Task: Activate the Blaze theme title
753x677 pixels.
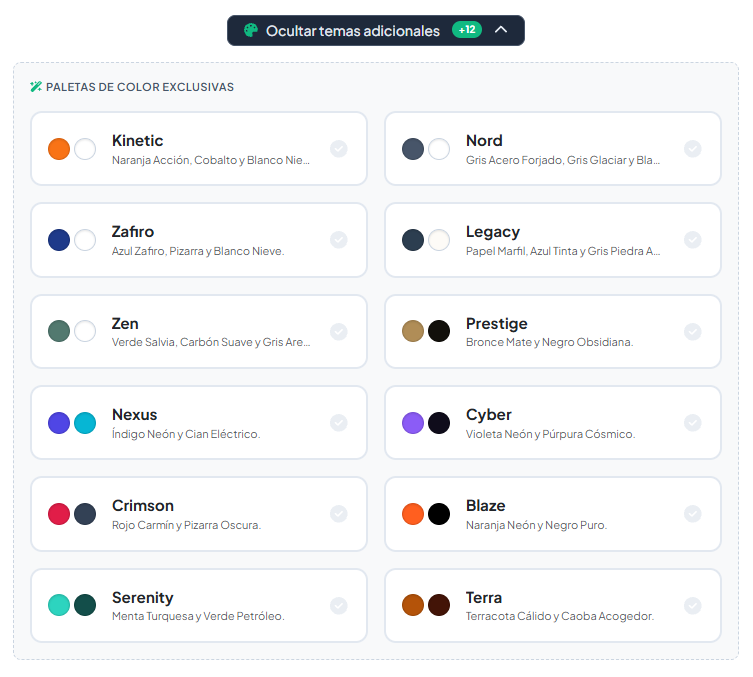Action: click(x=486, y=506)
